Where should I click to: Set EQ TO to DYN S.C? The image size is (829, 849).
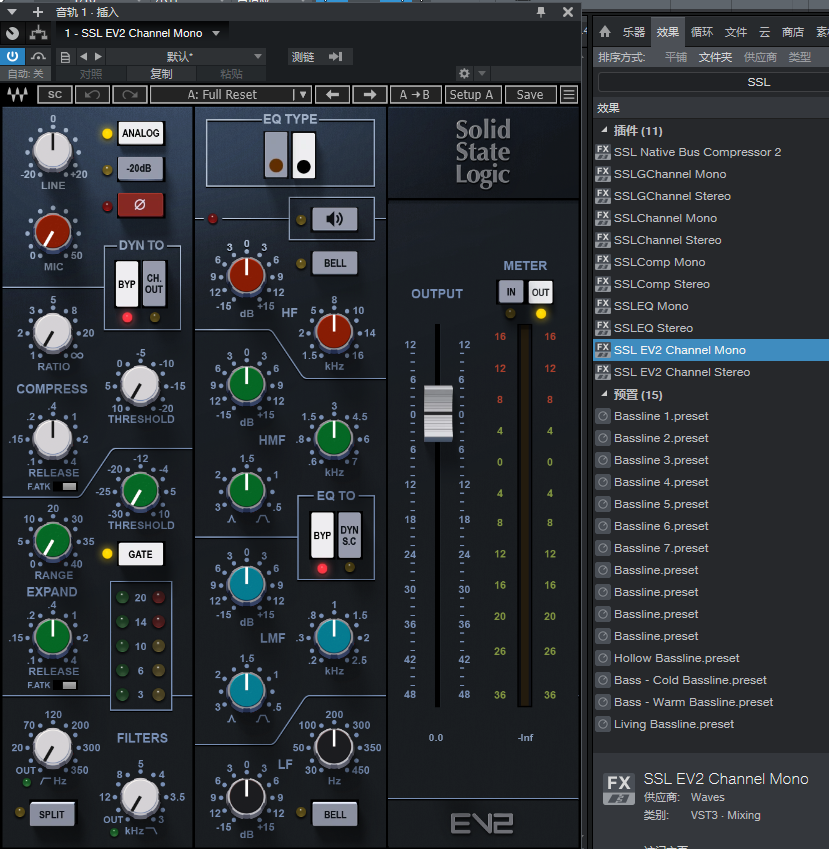(349, 535)
